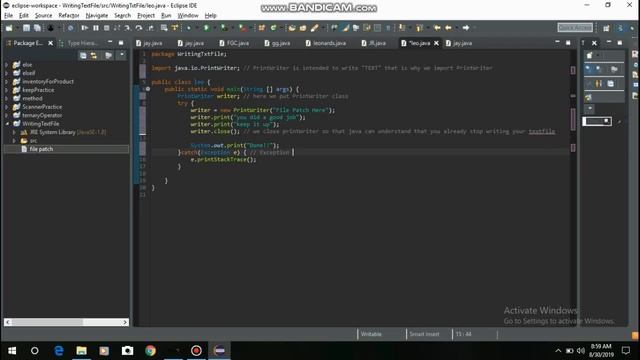Run the program with the green Run icon
This screenshot has width=640, height=360.
207,28
